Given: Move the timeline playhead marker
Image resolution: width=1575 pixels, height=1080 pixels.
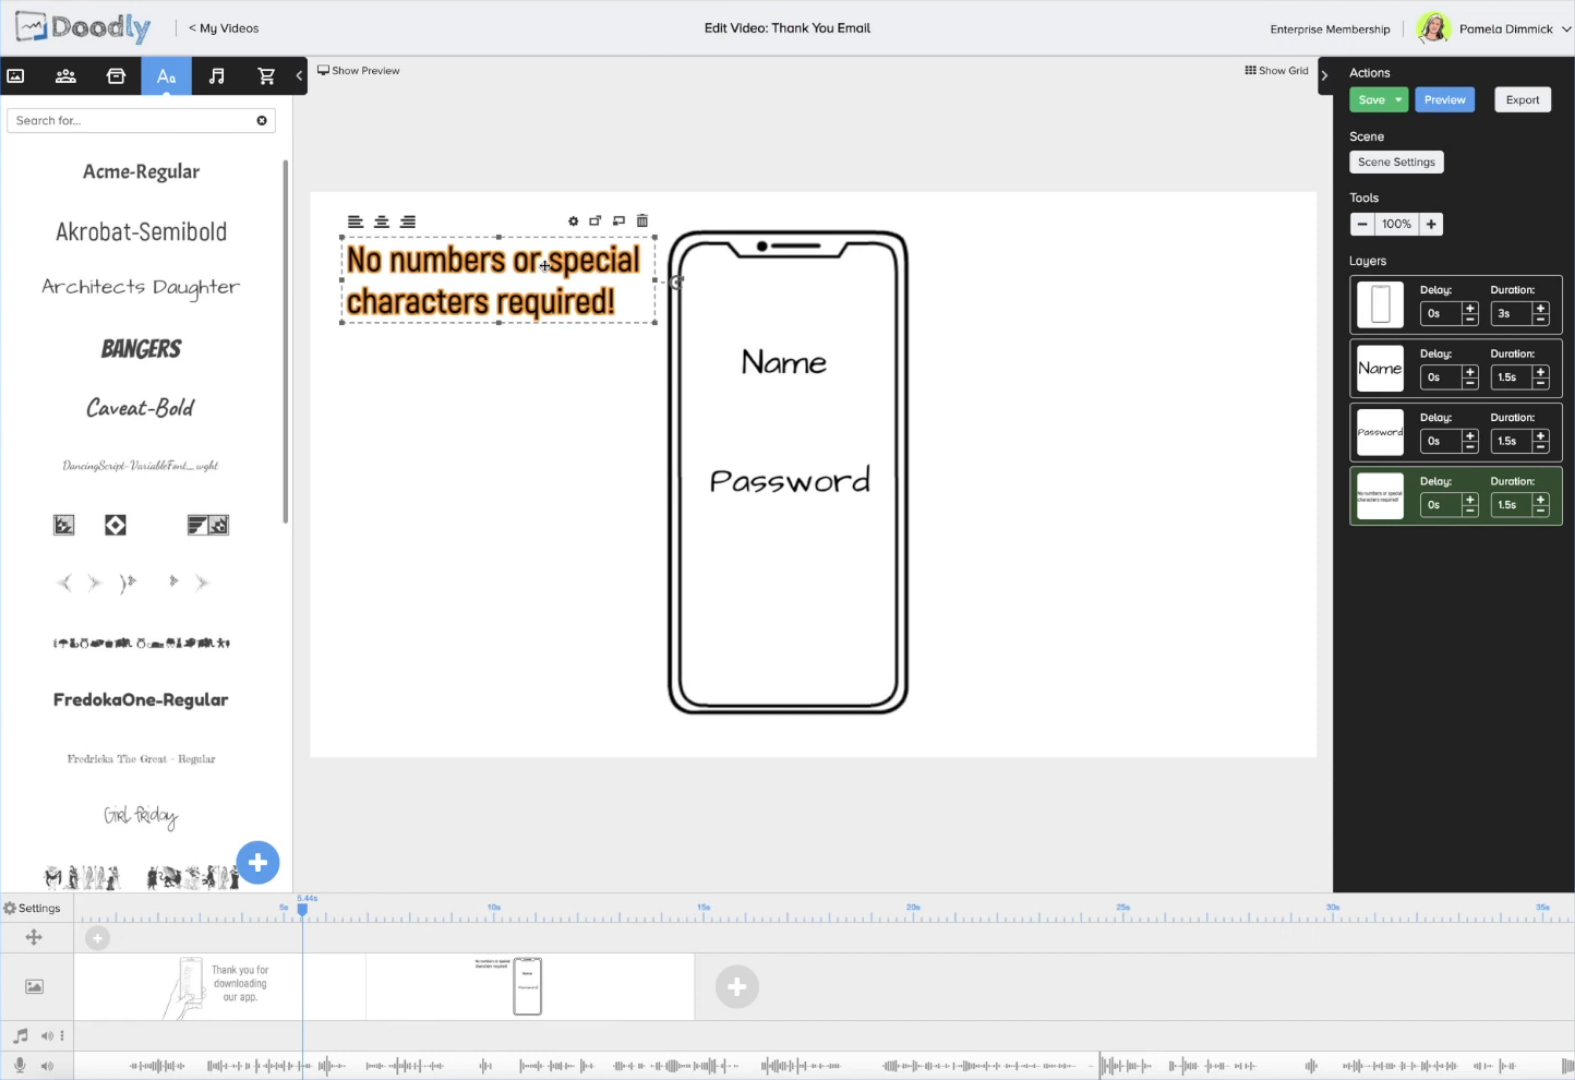Looking at the screenshot, I should point(302,908).
